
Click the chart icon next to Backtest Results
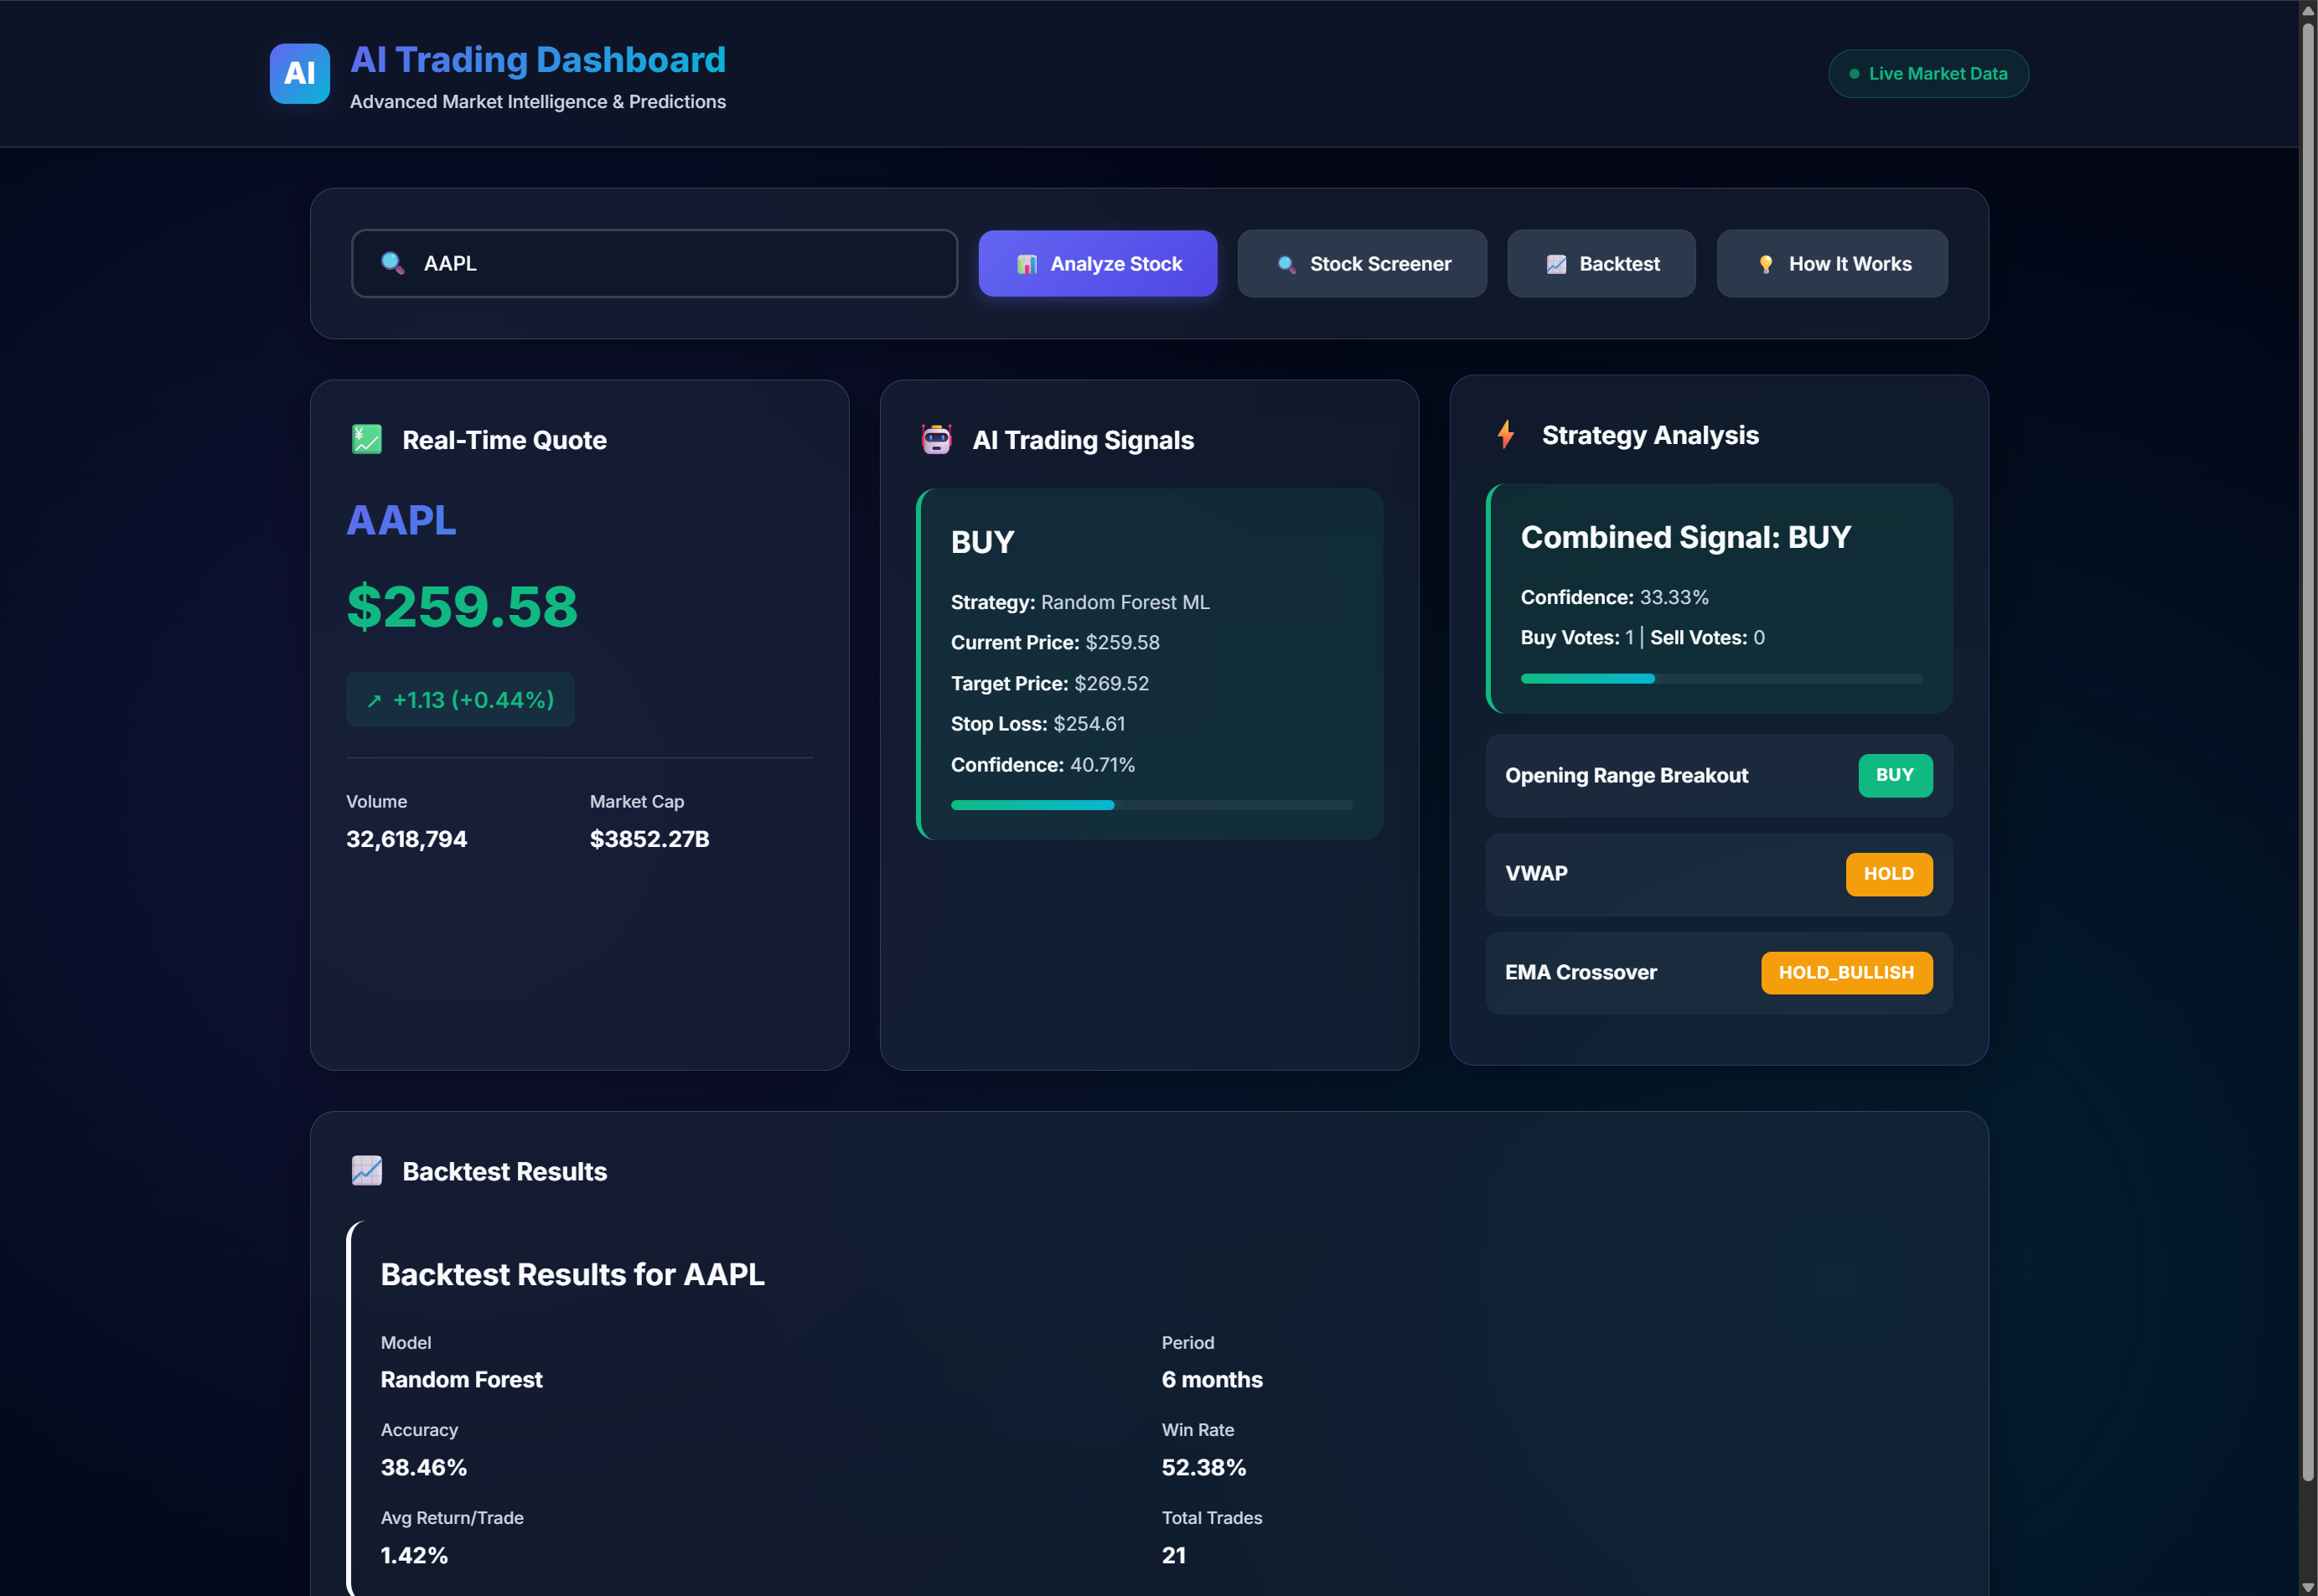tap(366, 1170)
